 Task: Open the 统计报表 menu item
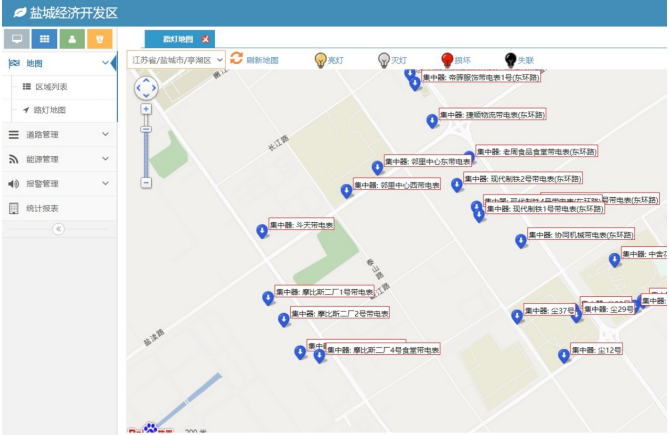(42, 208)
